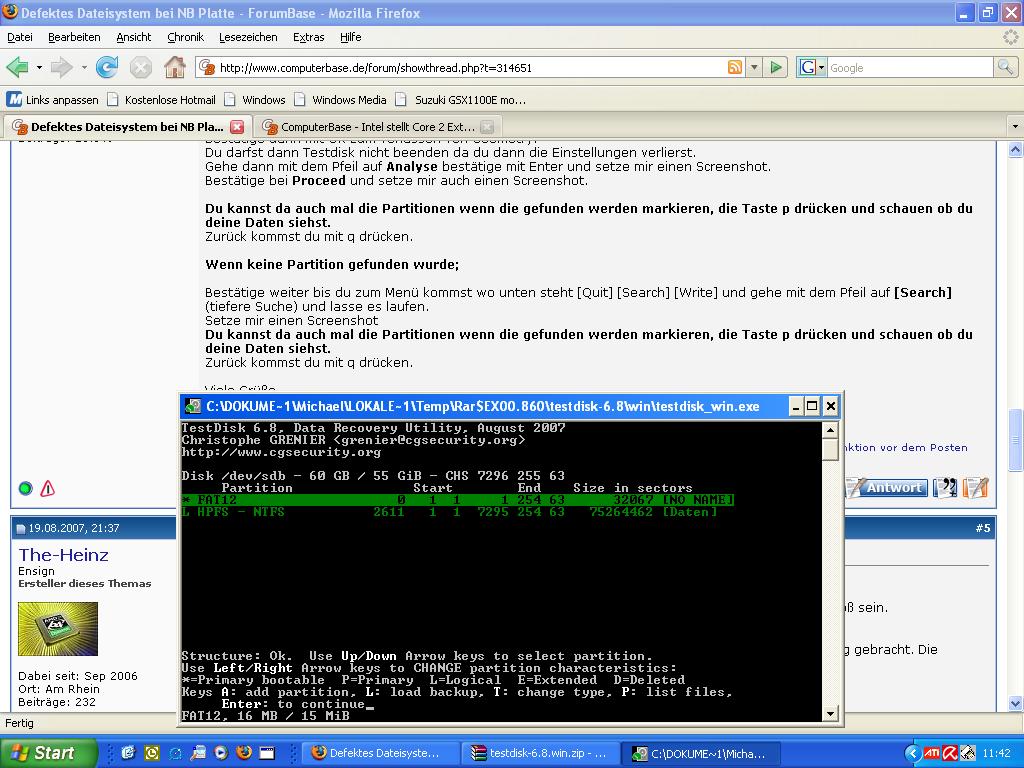This screenshot has width=1024, height=768.
Task: Open the Windows Media bookmark
Action: point(341,100)
